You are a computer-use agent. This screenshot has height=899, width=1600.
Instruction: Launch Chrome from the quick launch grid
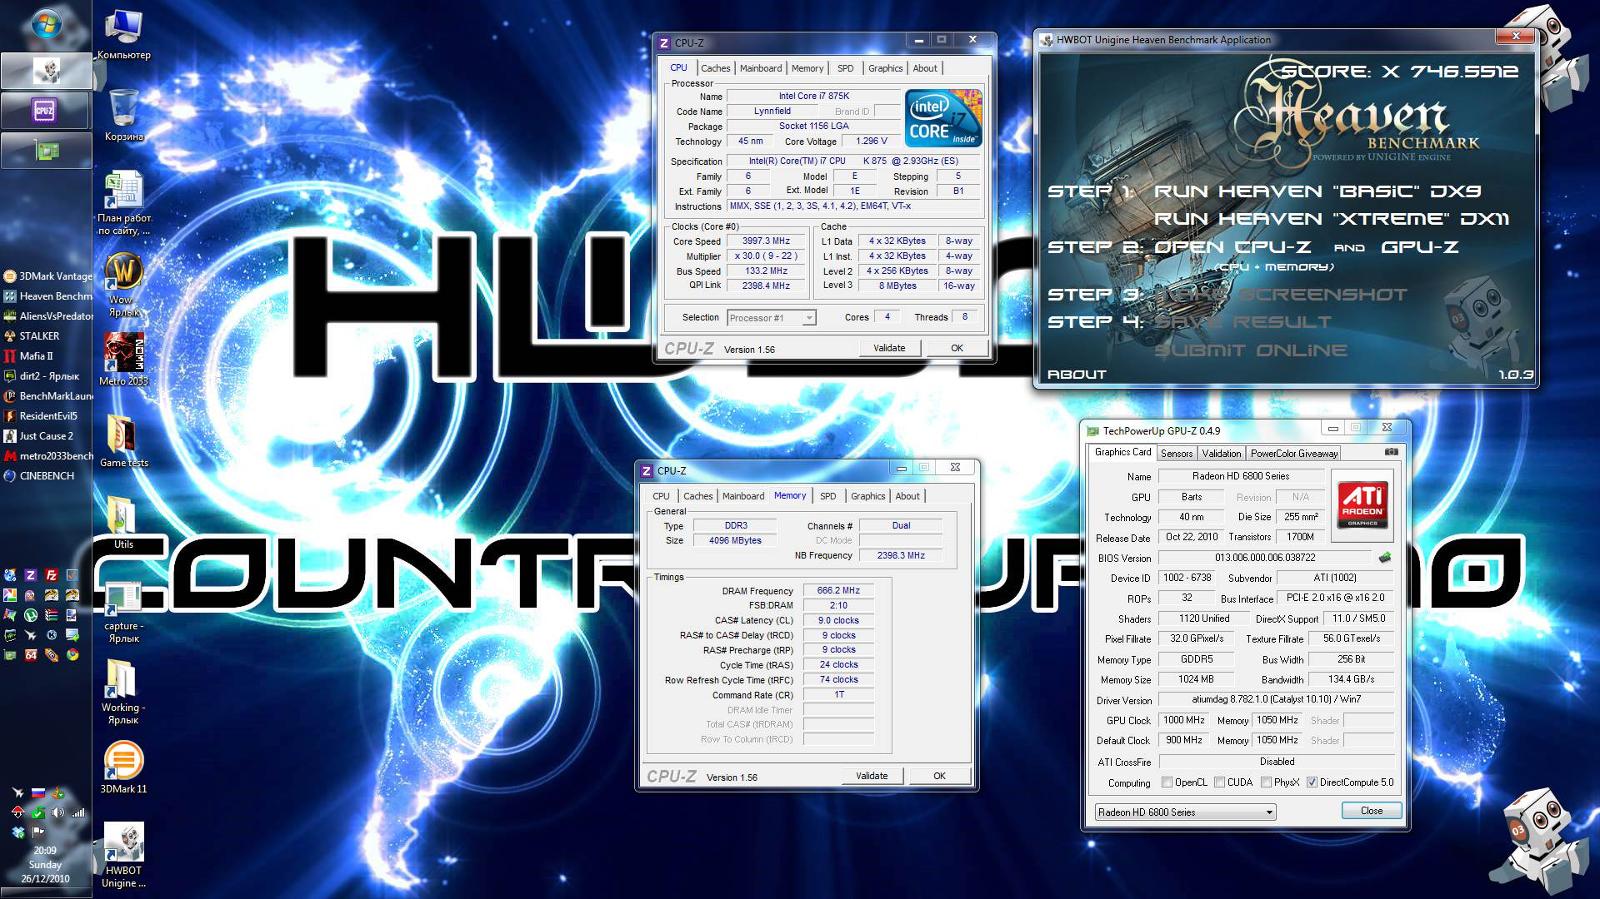pos(72,655)
